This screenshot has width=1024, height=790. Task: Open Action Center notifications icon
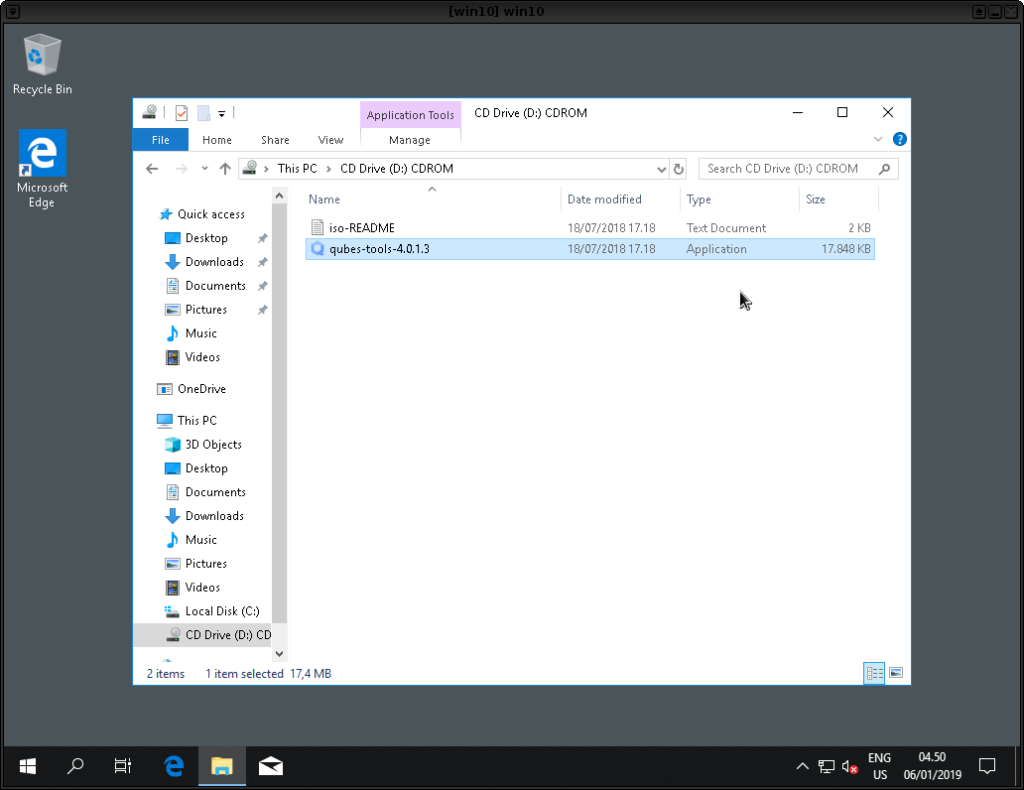point(987,766)
